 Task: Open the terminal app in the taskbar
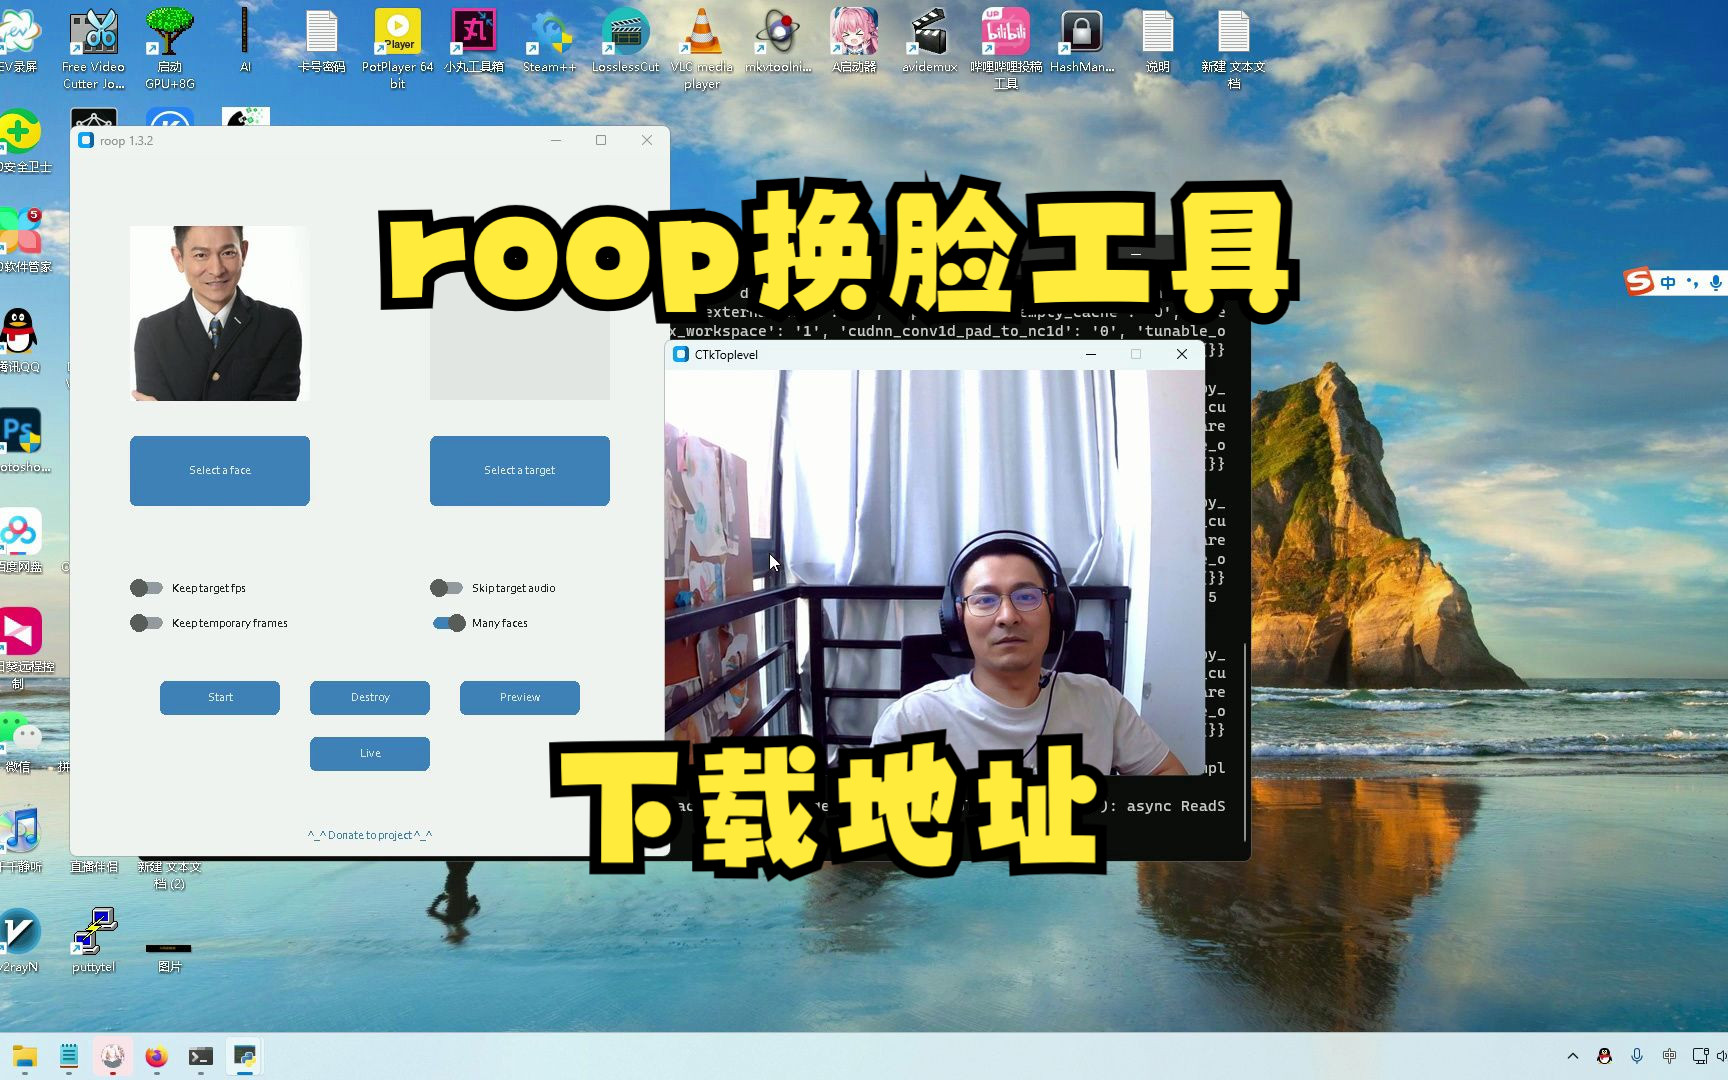(201, 1056)
